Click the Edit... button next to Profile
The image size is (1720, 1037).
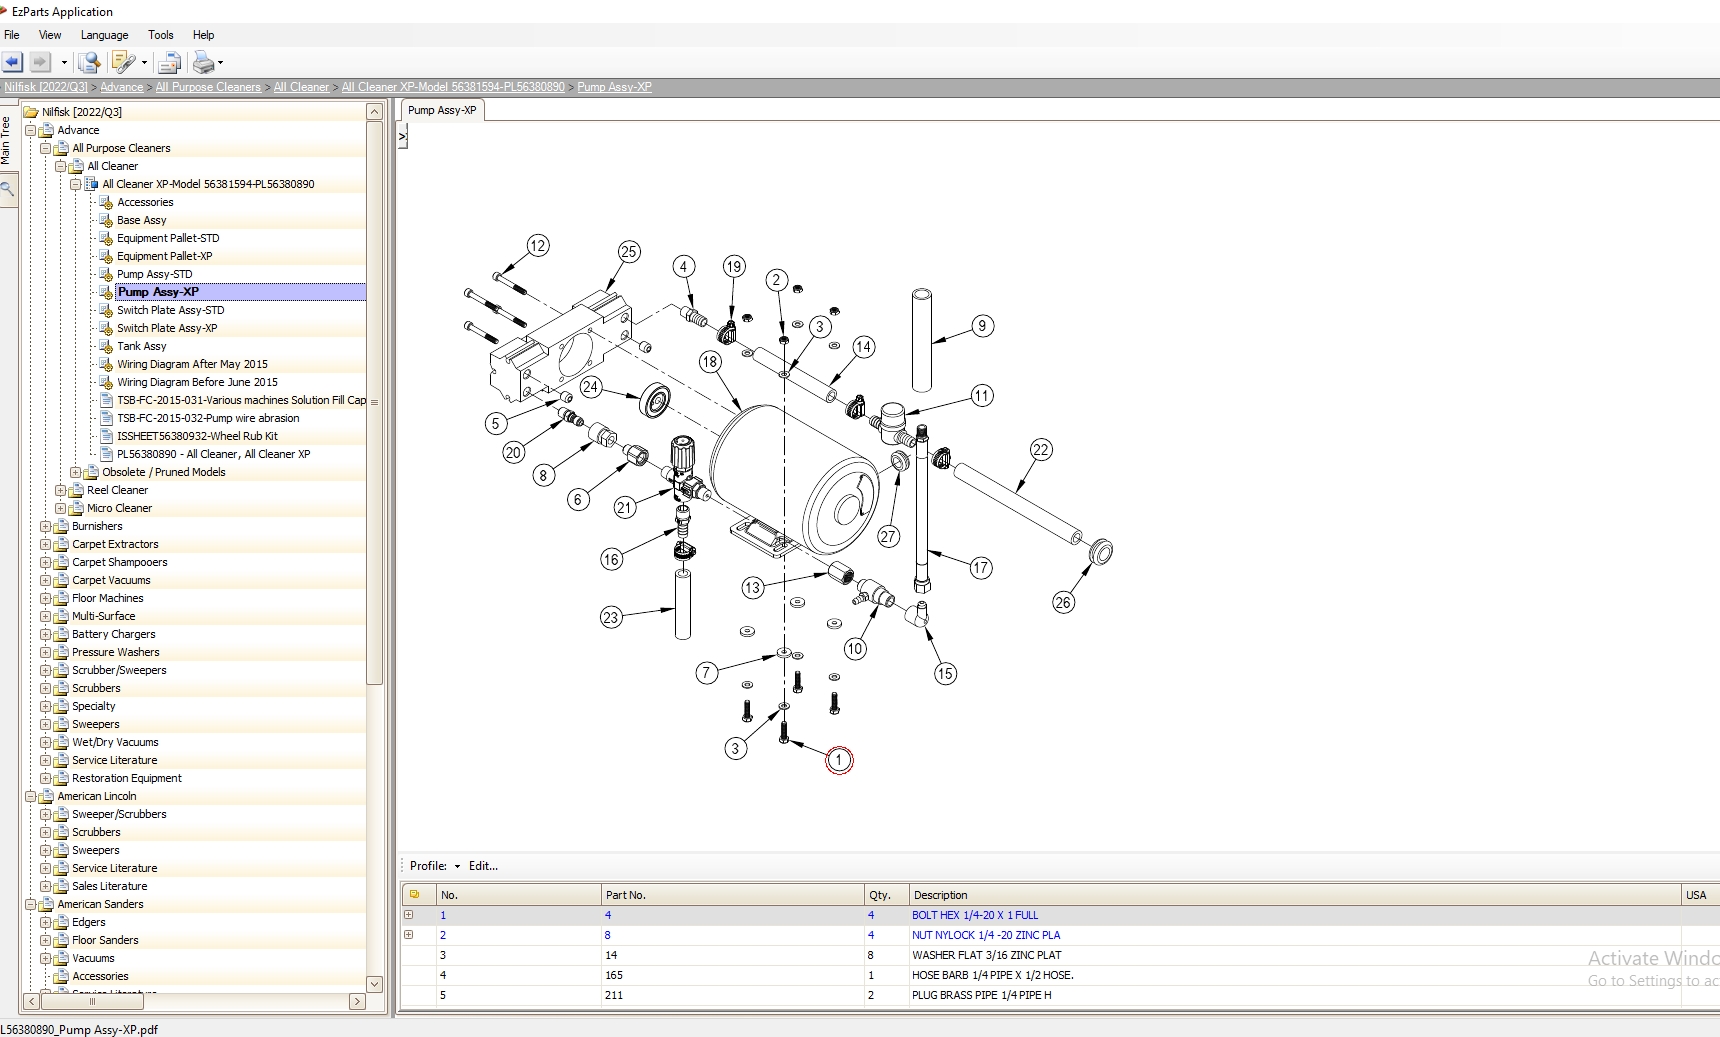(482, 866)
